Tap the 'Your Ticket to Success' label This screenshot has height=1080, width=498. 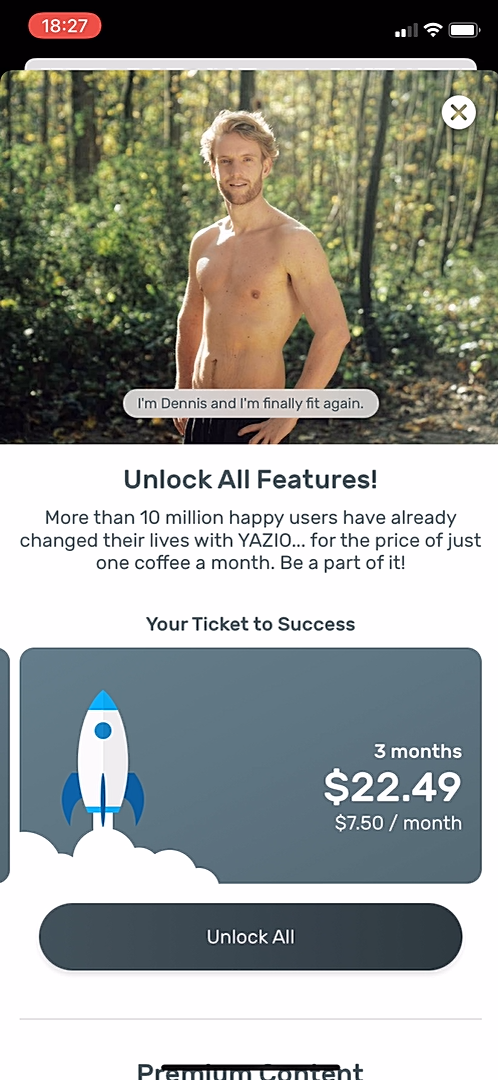(x=251, y=624)
